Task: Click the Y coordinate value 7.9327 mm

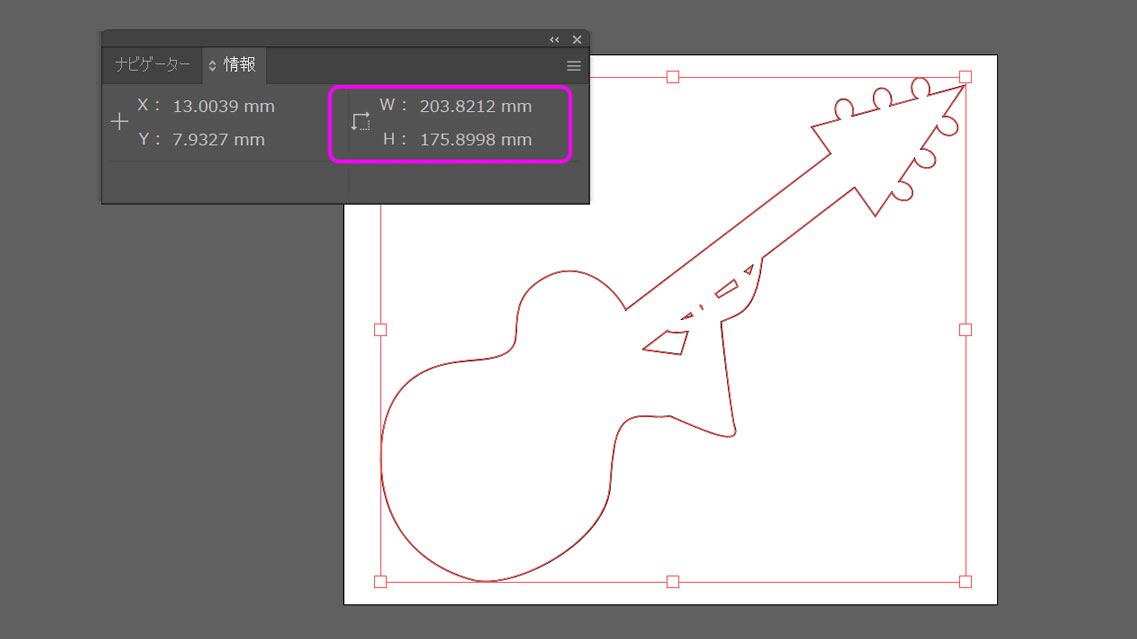Action: pyautogui.click(x=218, y=140)
